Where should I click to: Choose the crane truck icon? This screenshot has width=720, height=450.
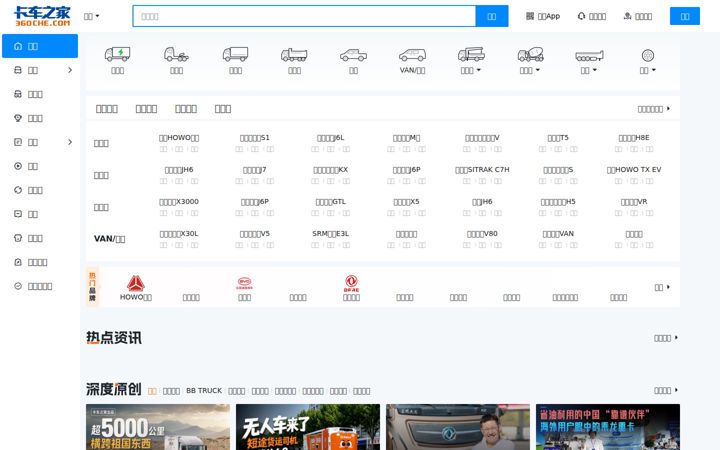tap(471, 54)
